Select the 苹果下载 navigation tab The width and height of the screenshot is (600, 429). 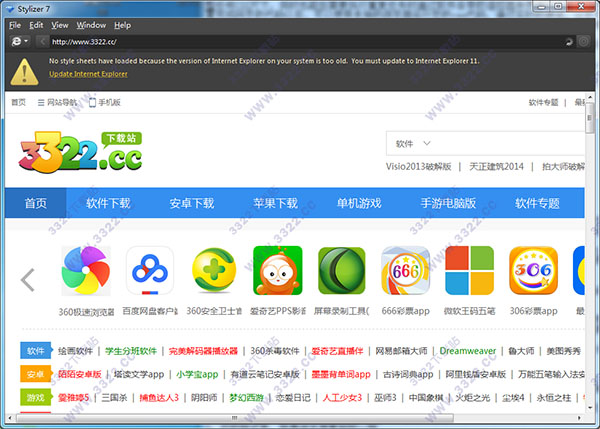coord(275,203)
